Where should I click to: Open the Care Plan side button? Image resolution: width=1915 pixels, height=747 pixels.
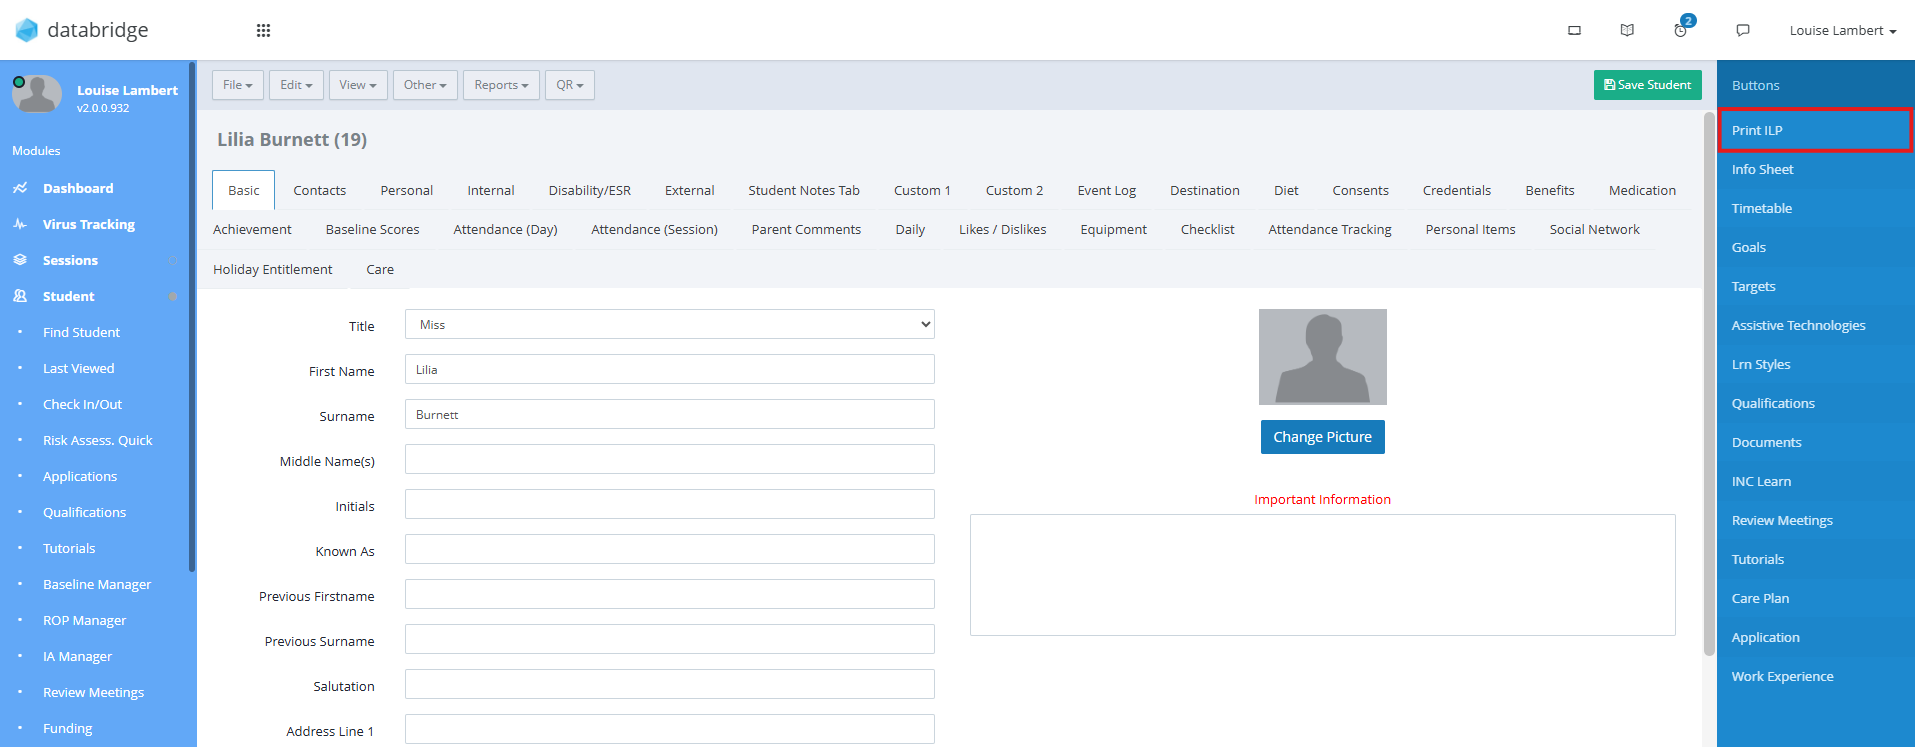tap(1815, 598)
